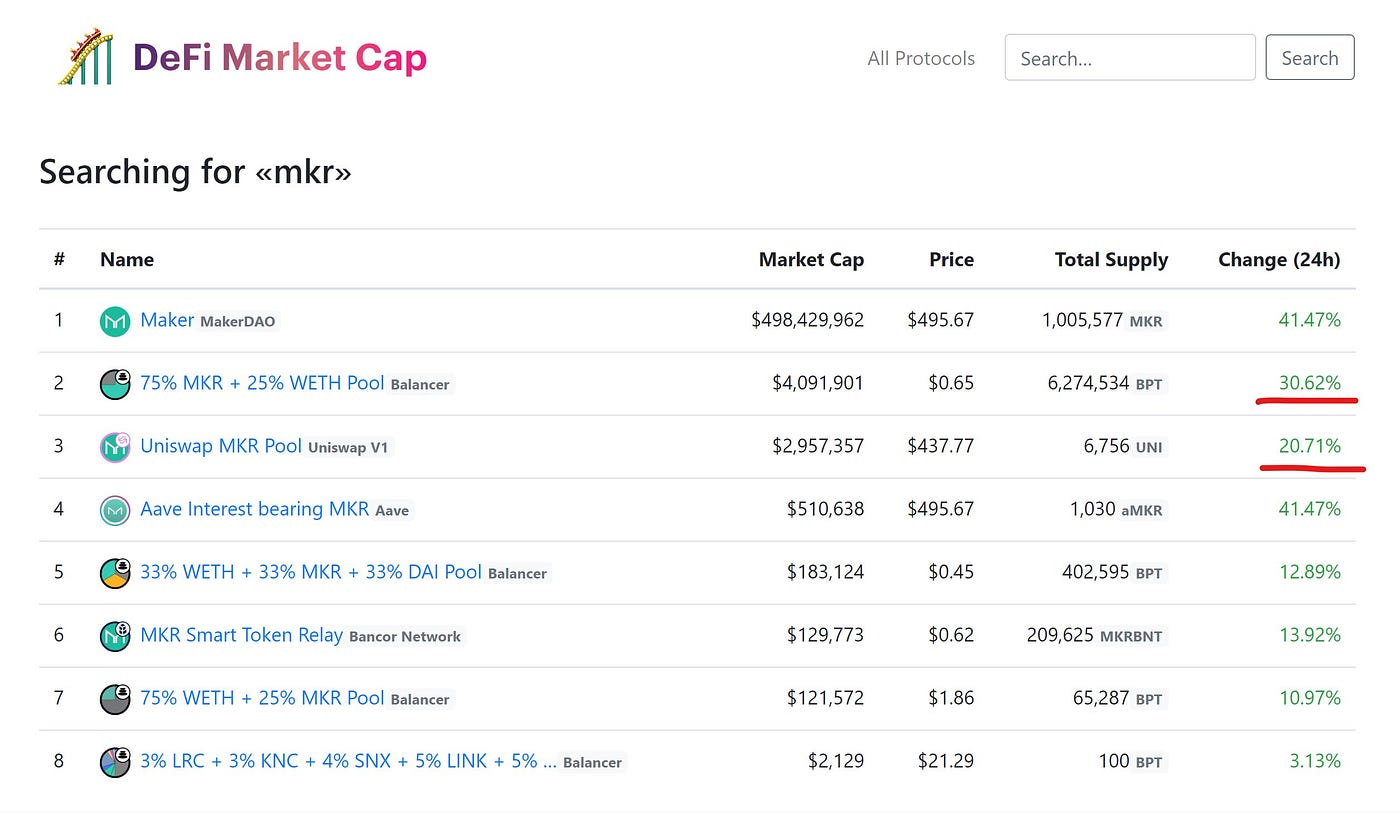Open MKR Smart Token Relay link
Image resolution: width=1400 pixels, height=813 pixels.
click(241, 635)
